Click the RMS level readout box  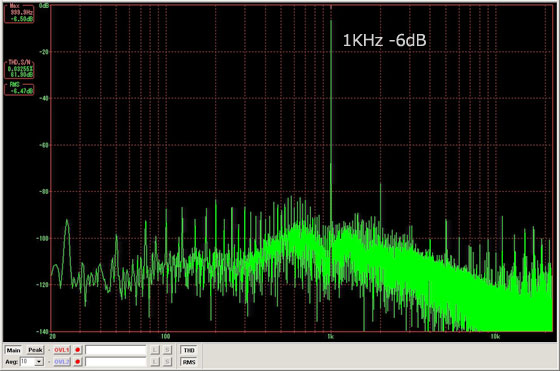coord(19,89)
